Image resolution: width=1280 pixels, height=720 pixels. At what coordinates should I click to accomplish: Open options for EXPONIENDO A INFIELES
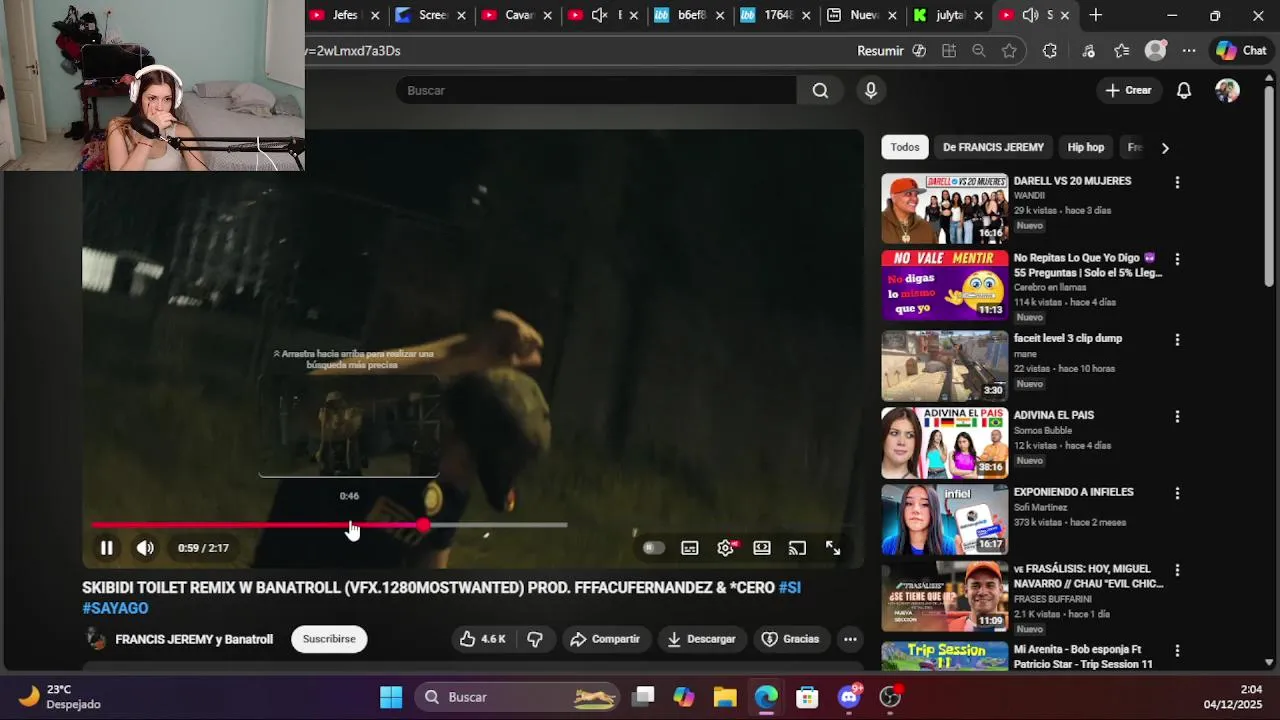point(1177,493)
